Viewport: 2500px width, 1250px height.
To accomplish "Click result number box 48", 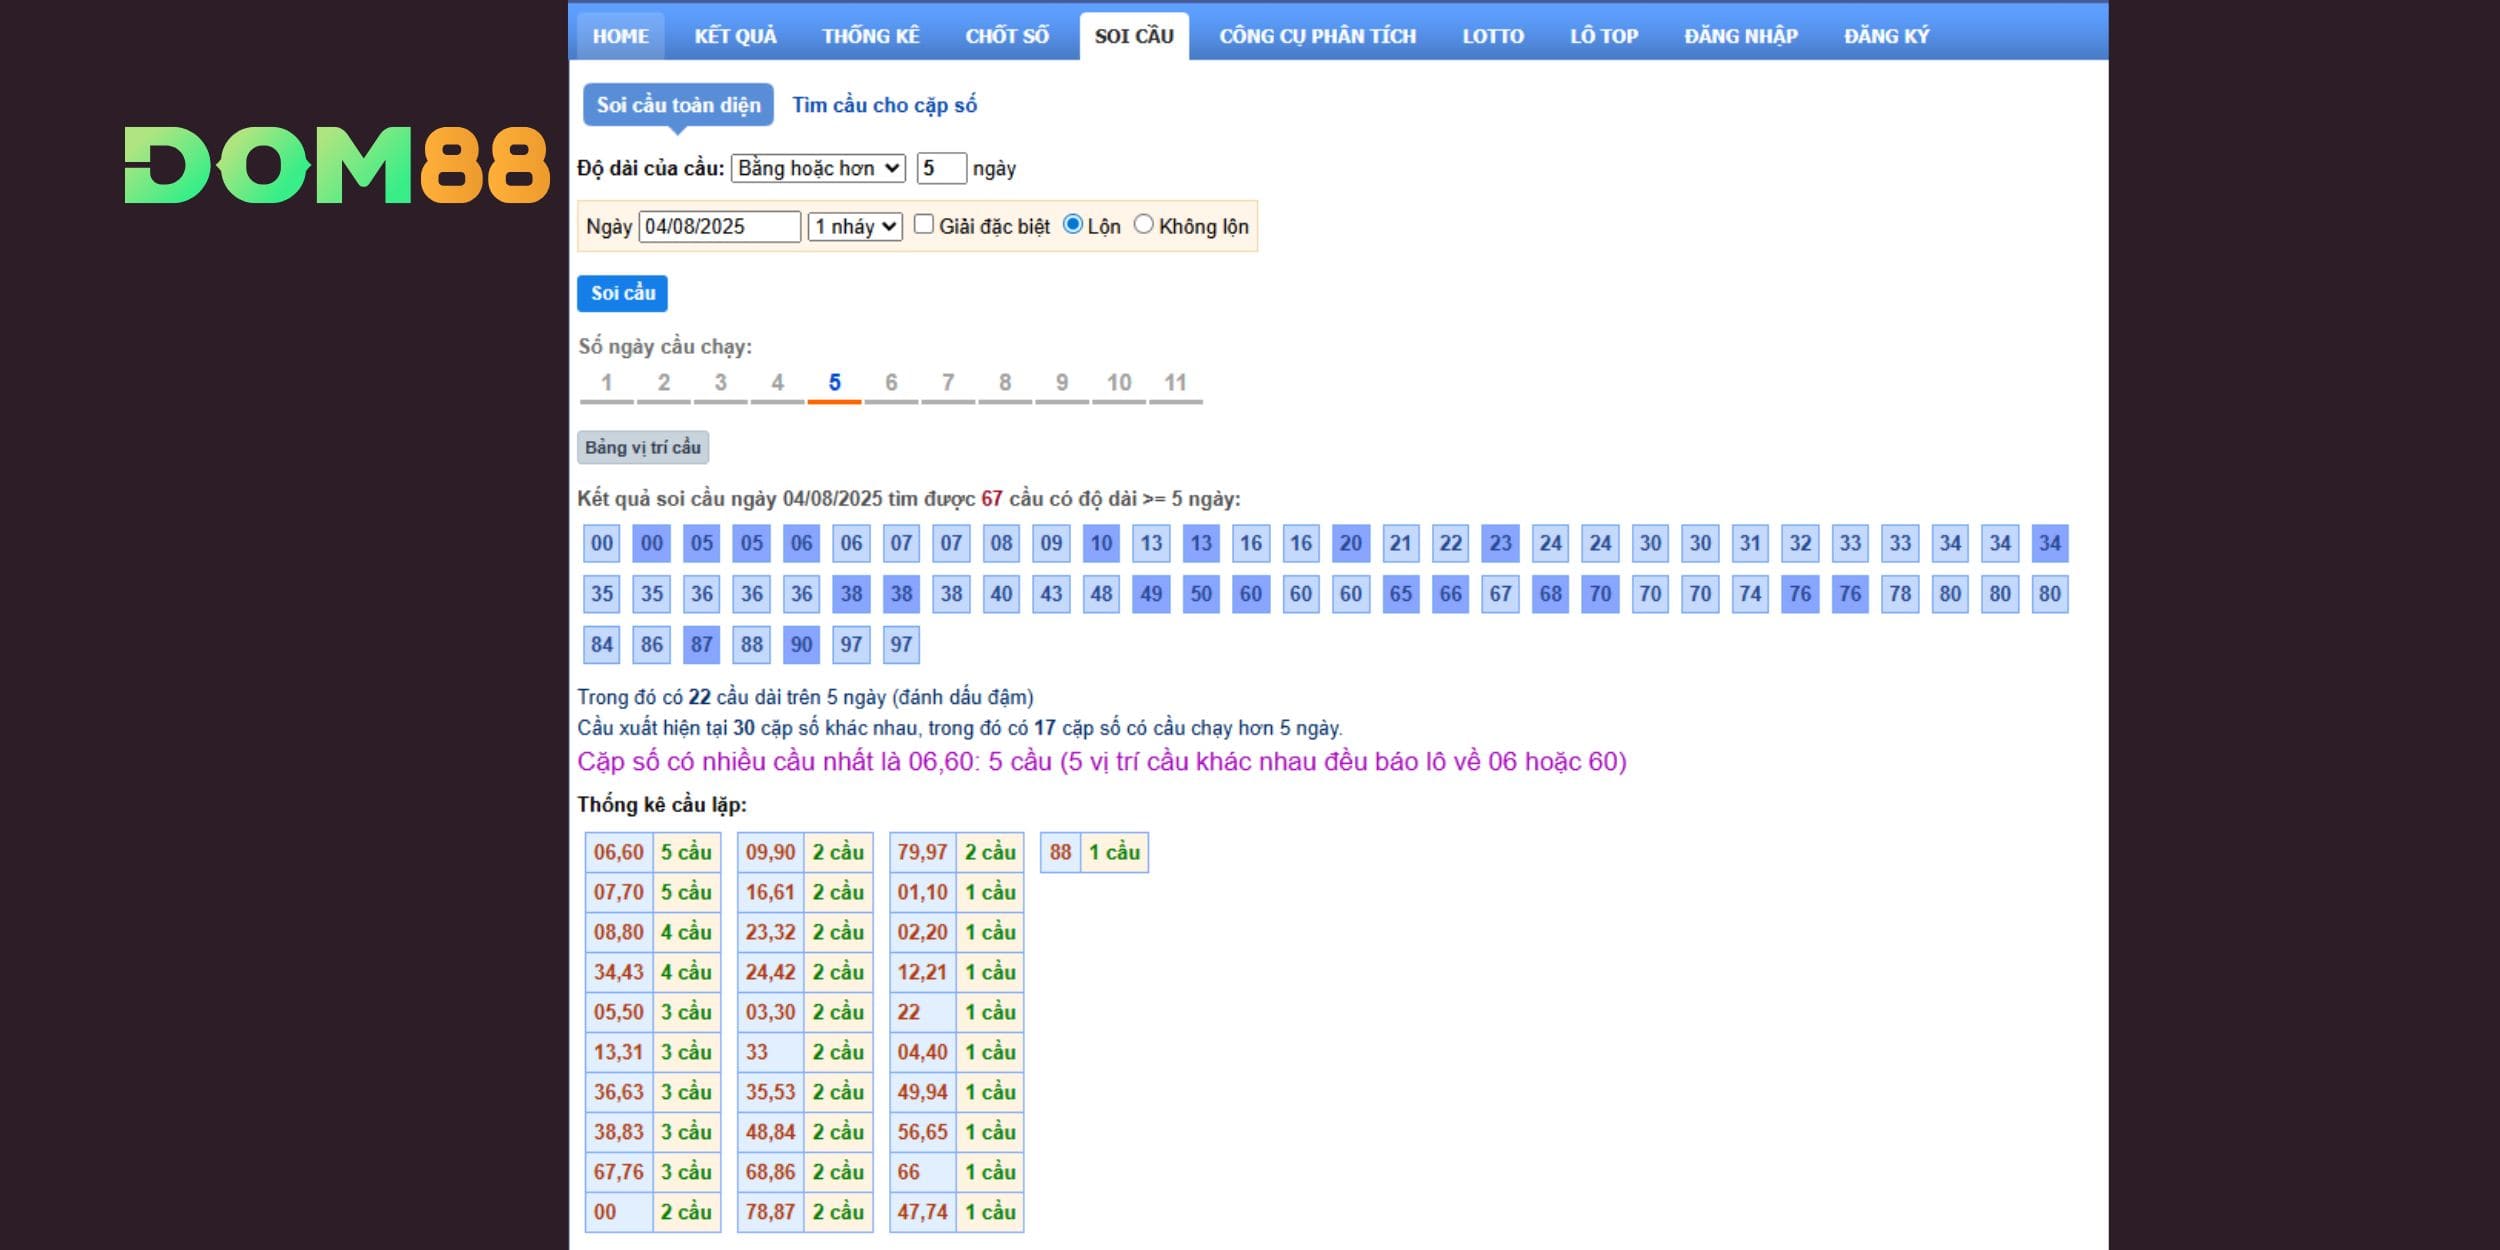I will click(1101, 594).
